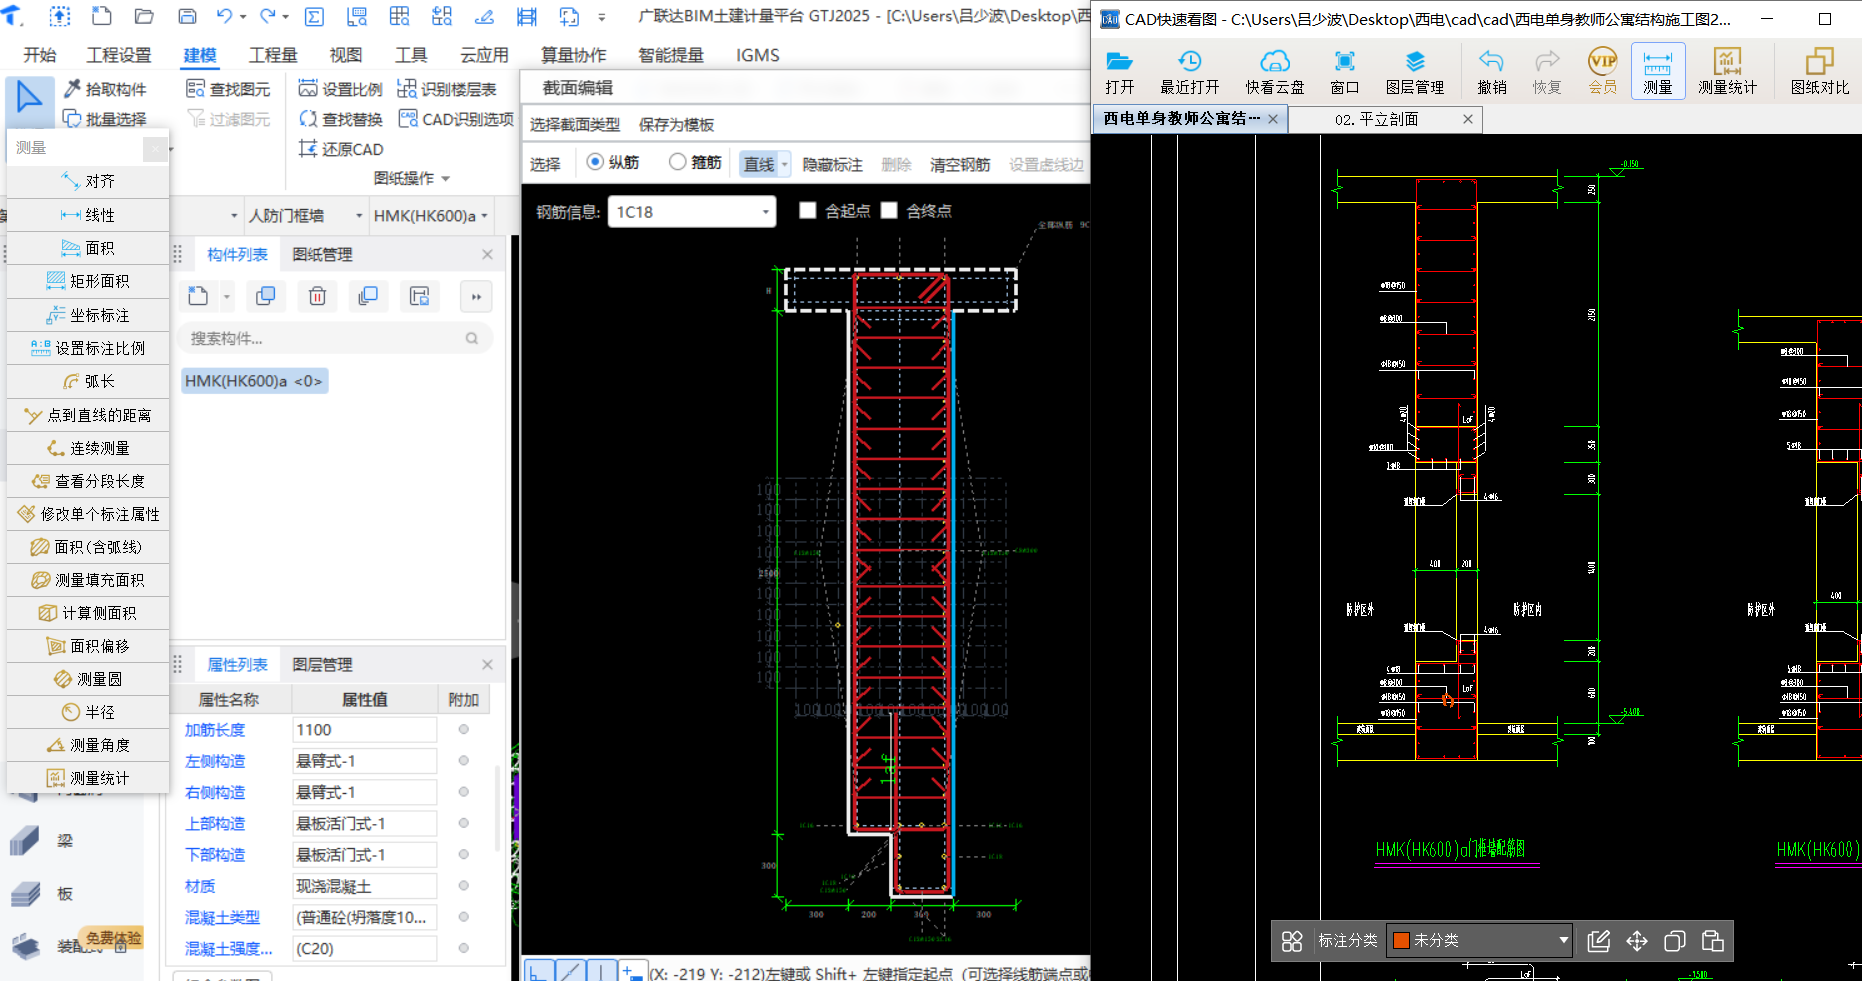
Task: Switch to the 图层管理 tab in properties panel
Action: [x=322, y=665]
